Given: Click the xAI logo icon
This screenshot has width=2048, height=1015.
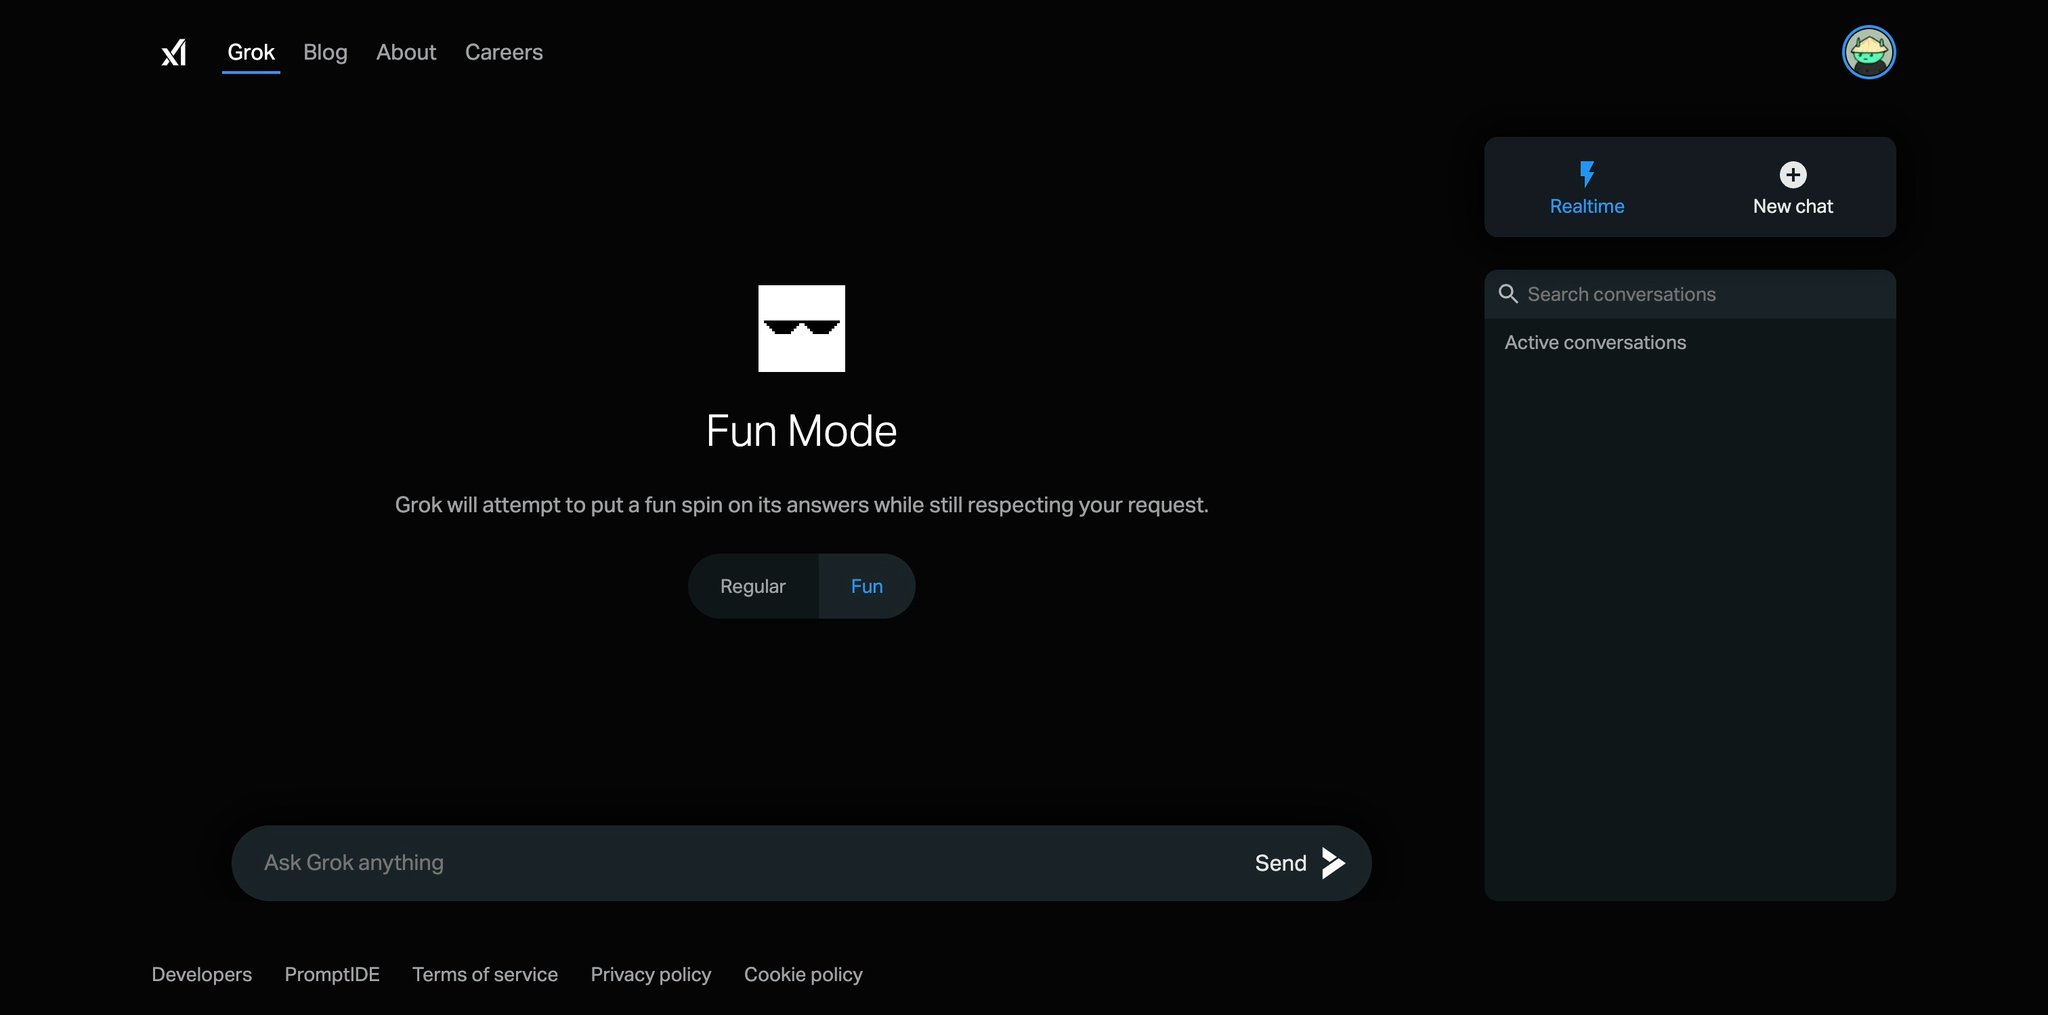Looking at the screenshot, I should point(174,52).
